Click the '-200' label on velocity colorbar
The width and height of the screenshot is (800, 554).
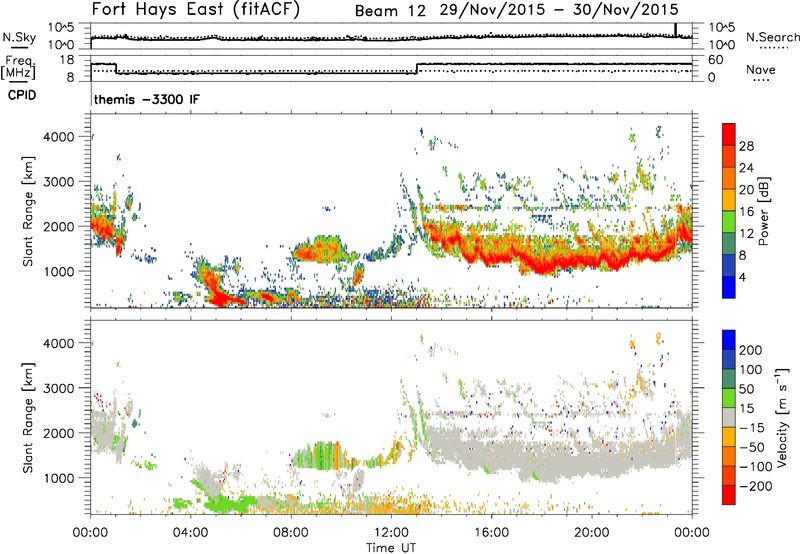755,486
